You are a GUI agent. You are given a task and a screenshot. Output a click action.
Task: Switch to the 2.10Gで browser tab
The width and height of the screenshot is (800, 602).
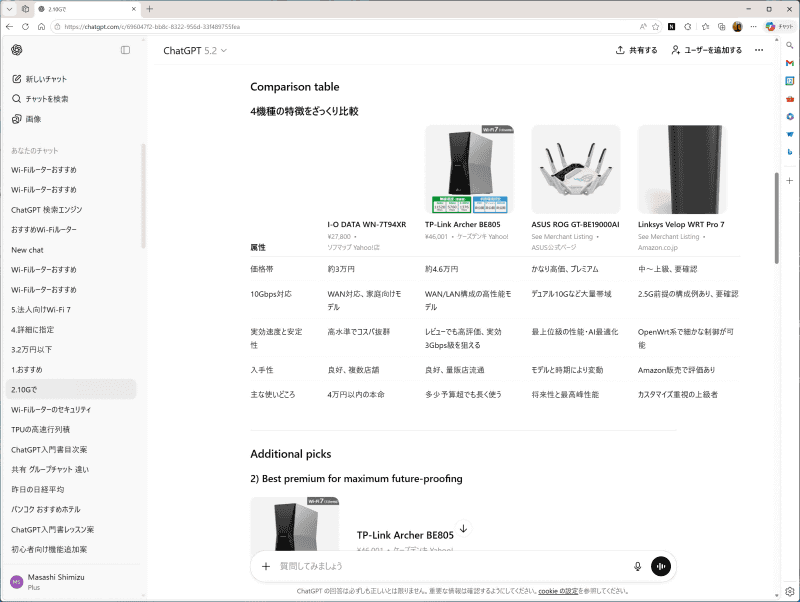[x=58, y=8]
